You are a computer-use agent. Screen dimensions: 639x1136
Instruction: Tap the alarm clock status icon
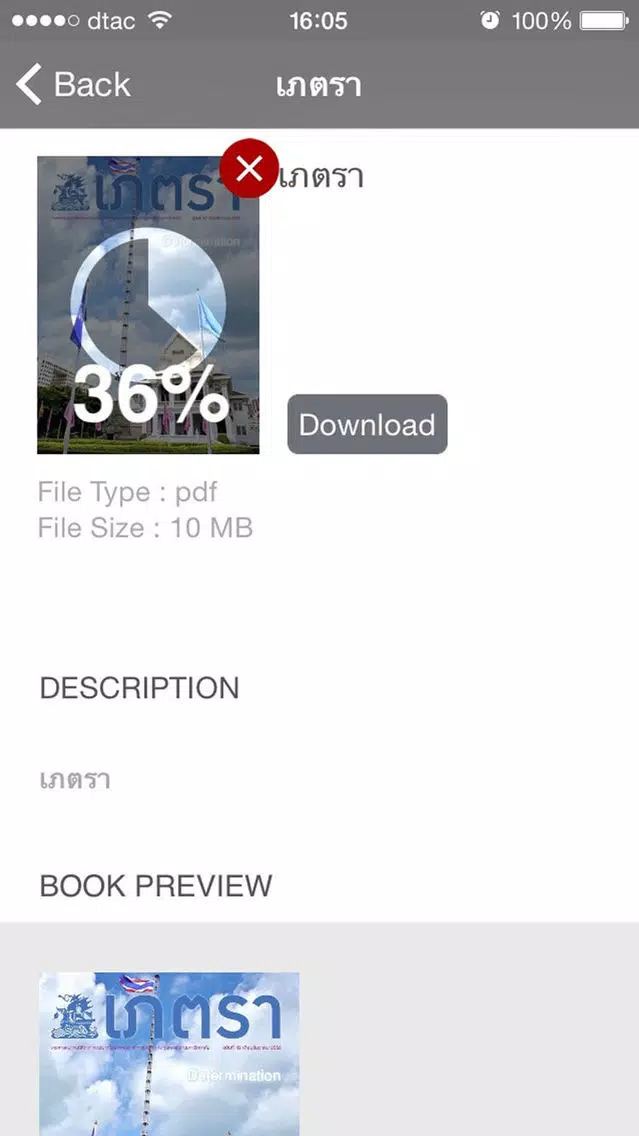pyautogui.click(x=490, y=20)
